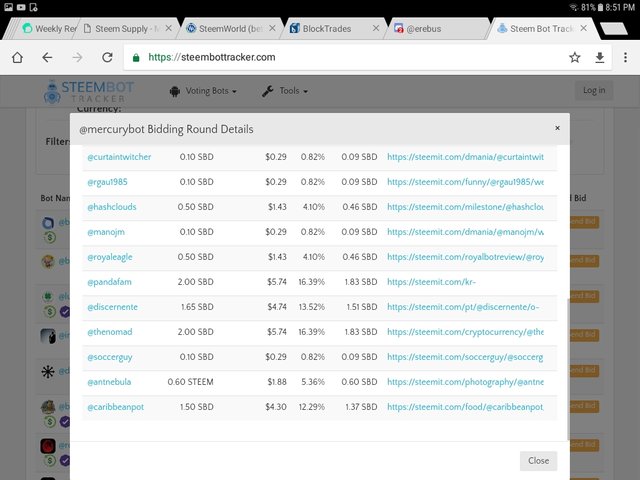Click the Log in button
The image size is (640, 480).
[594, 90]
